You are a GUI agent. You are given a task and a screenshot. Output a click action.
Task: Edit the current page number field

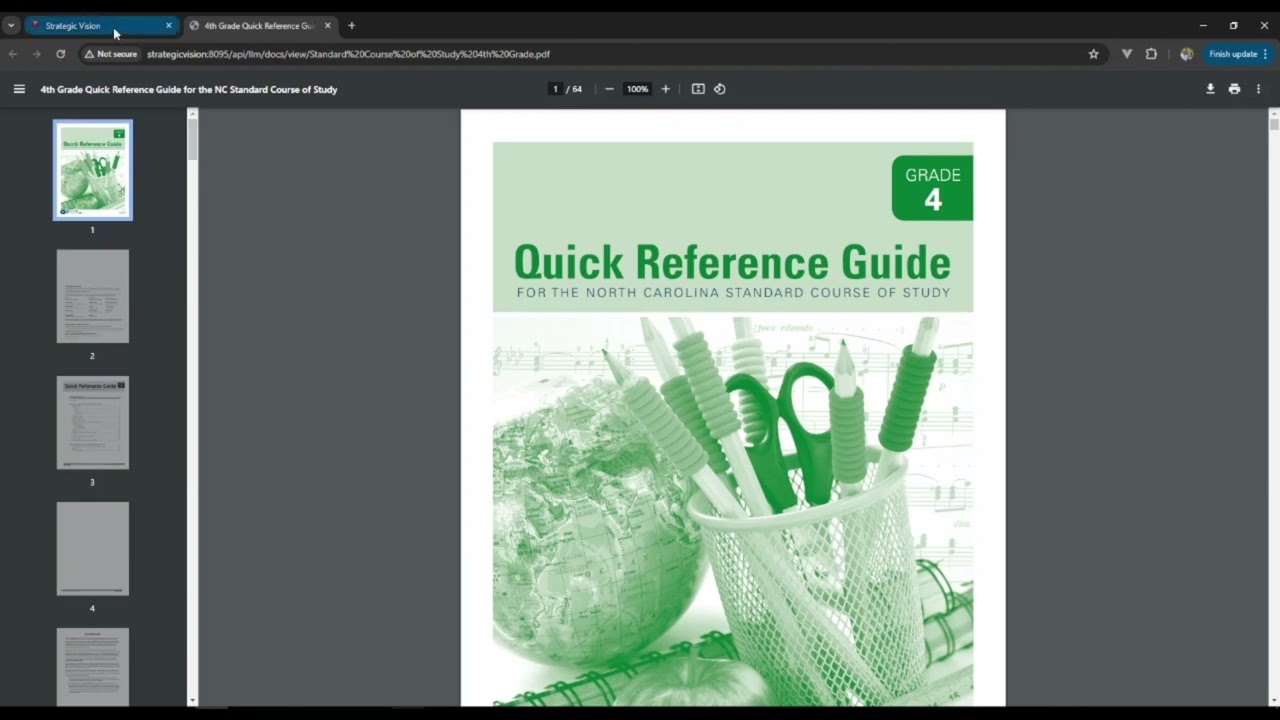click(555, 89)
